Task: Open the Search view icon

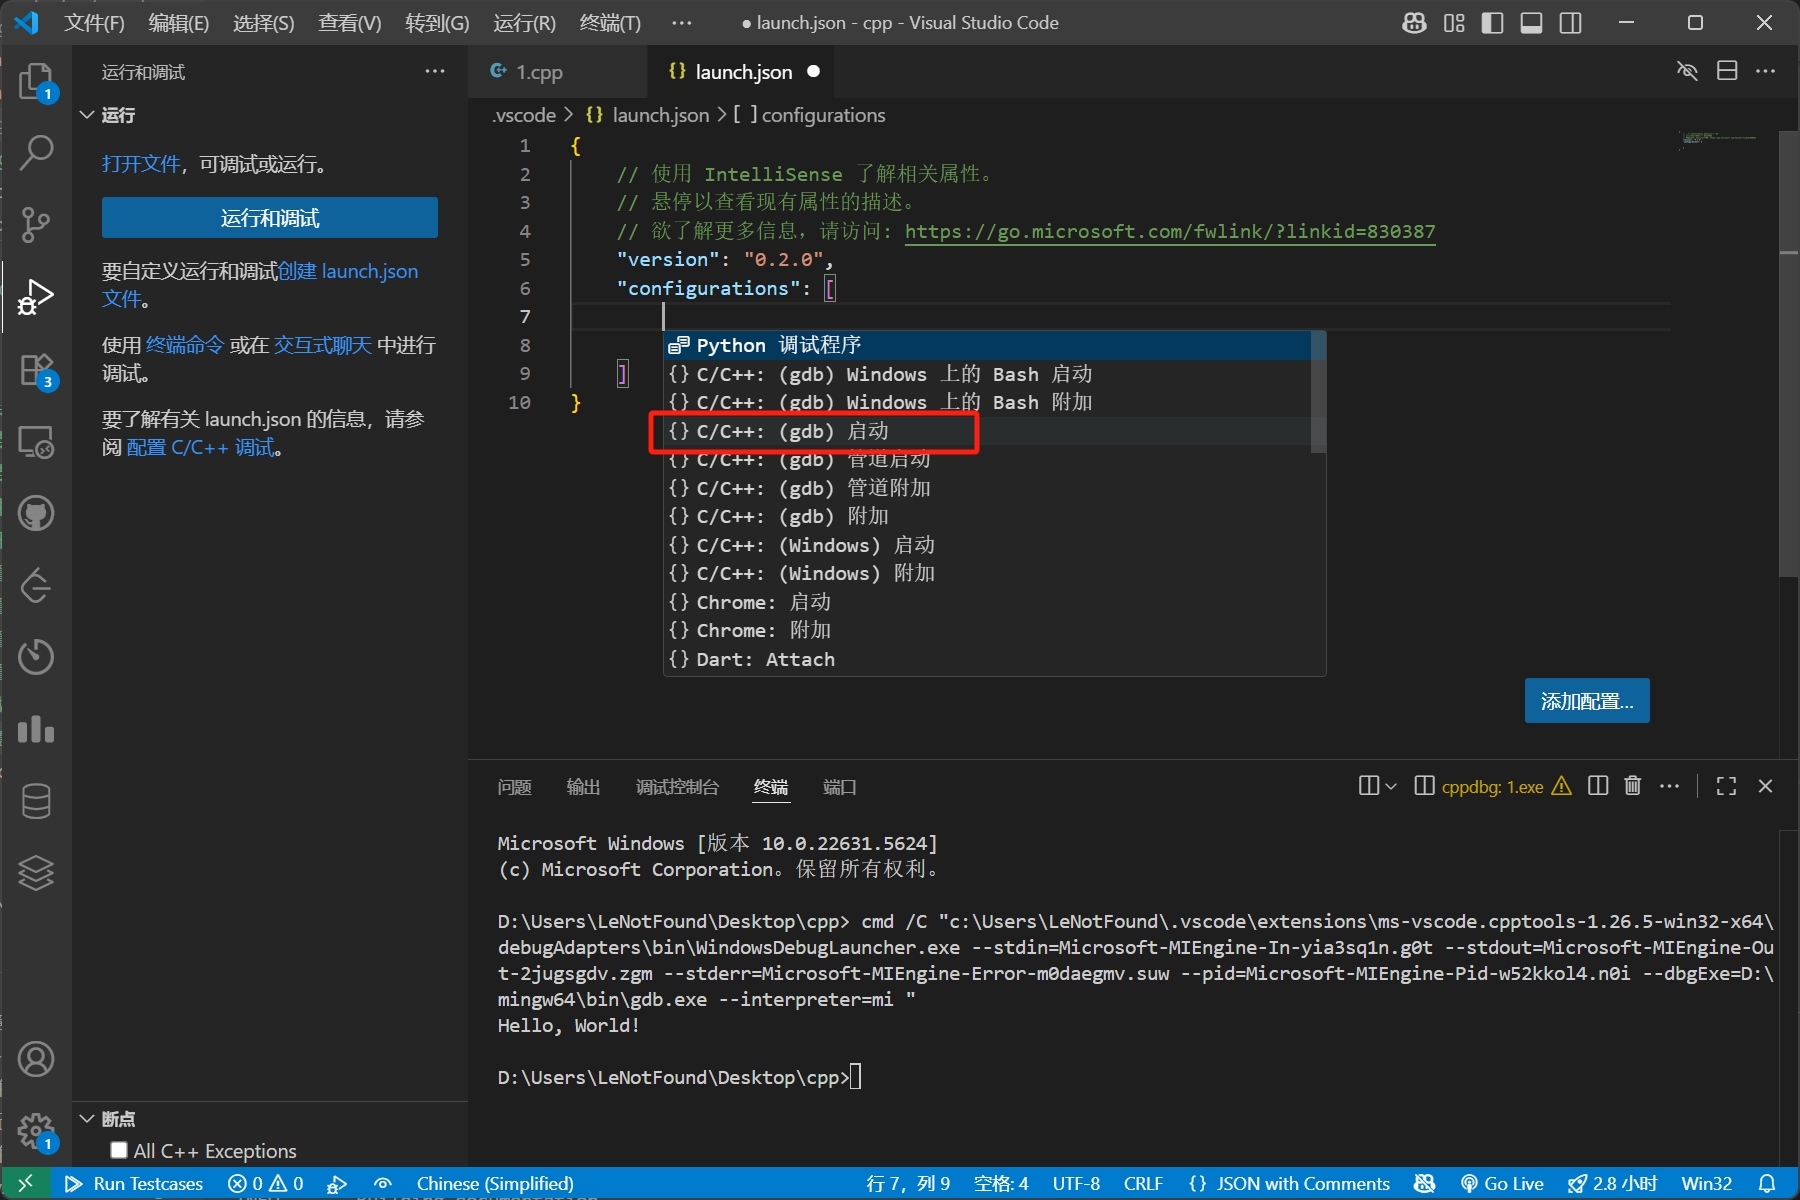Action: point(36,152)
